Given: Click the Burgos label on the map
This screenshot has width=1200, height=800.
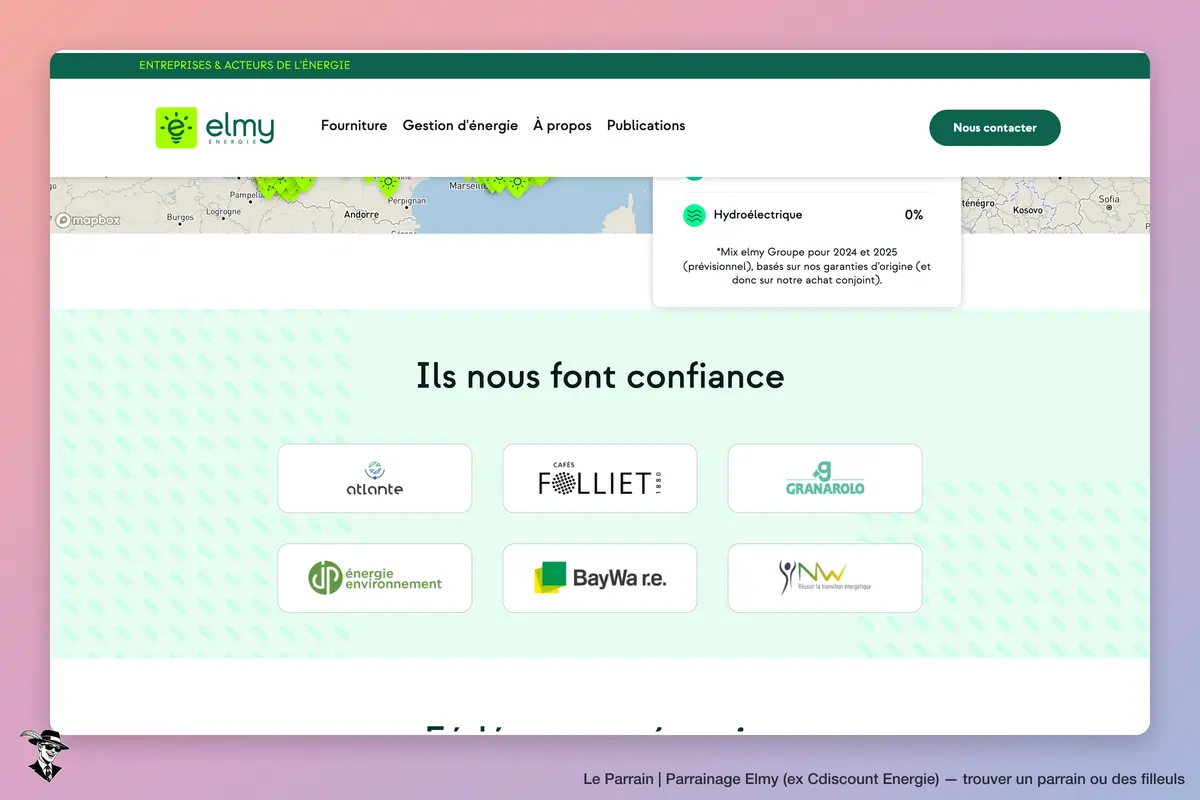Looking at the screenshot, I should (x=180, y=217).
